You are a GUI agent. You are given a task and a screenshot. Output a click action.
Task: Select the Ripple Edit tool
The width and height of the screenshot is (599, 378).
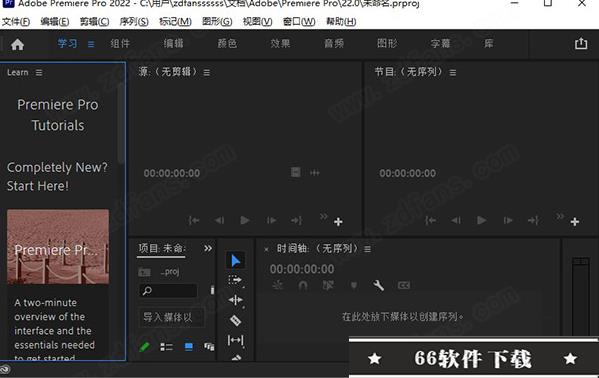coord(235,300)
